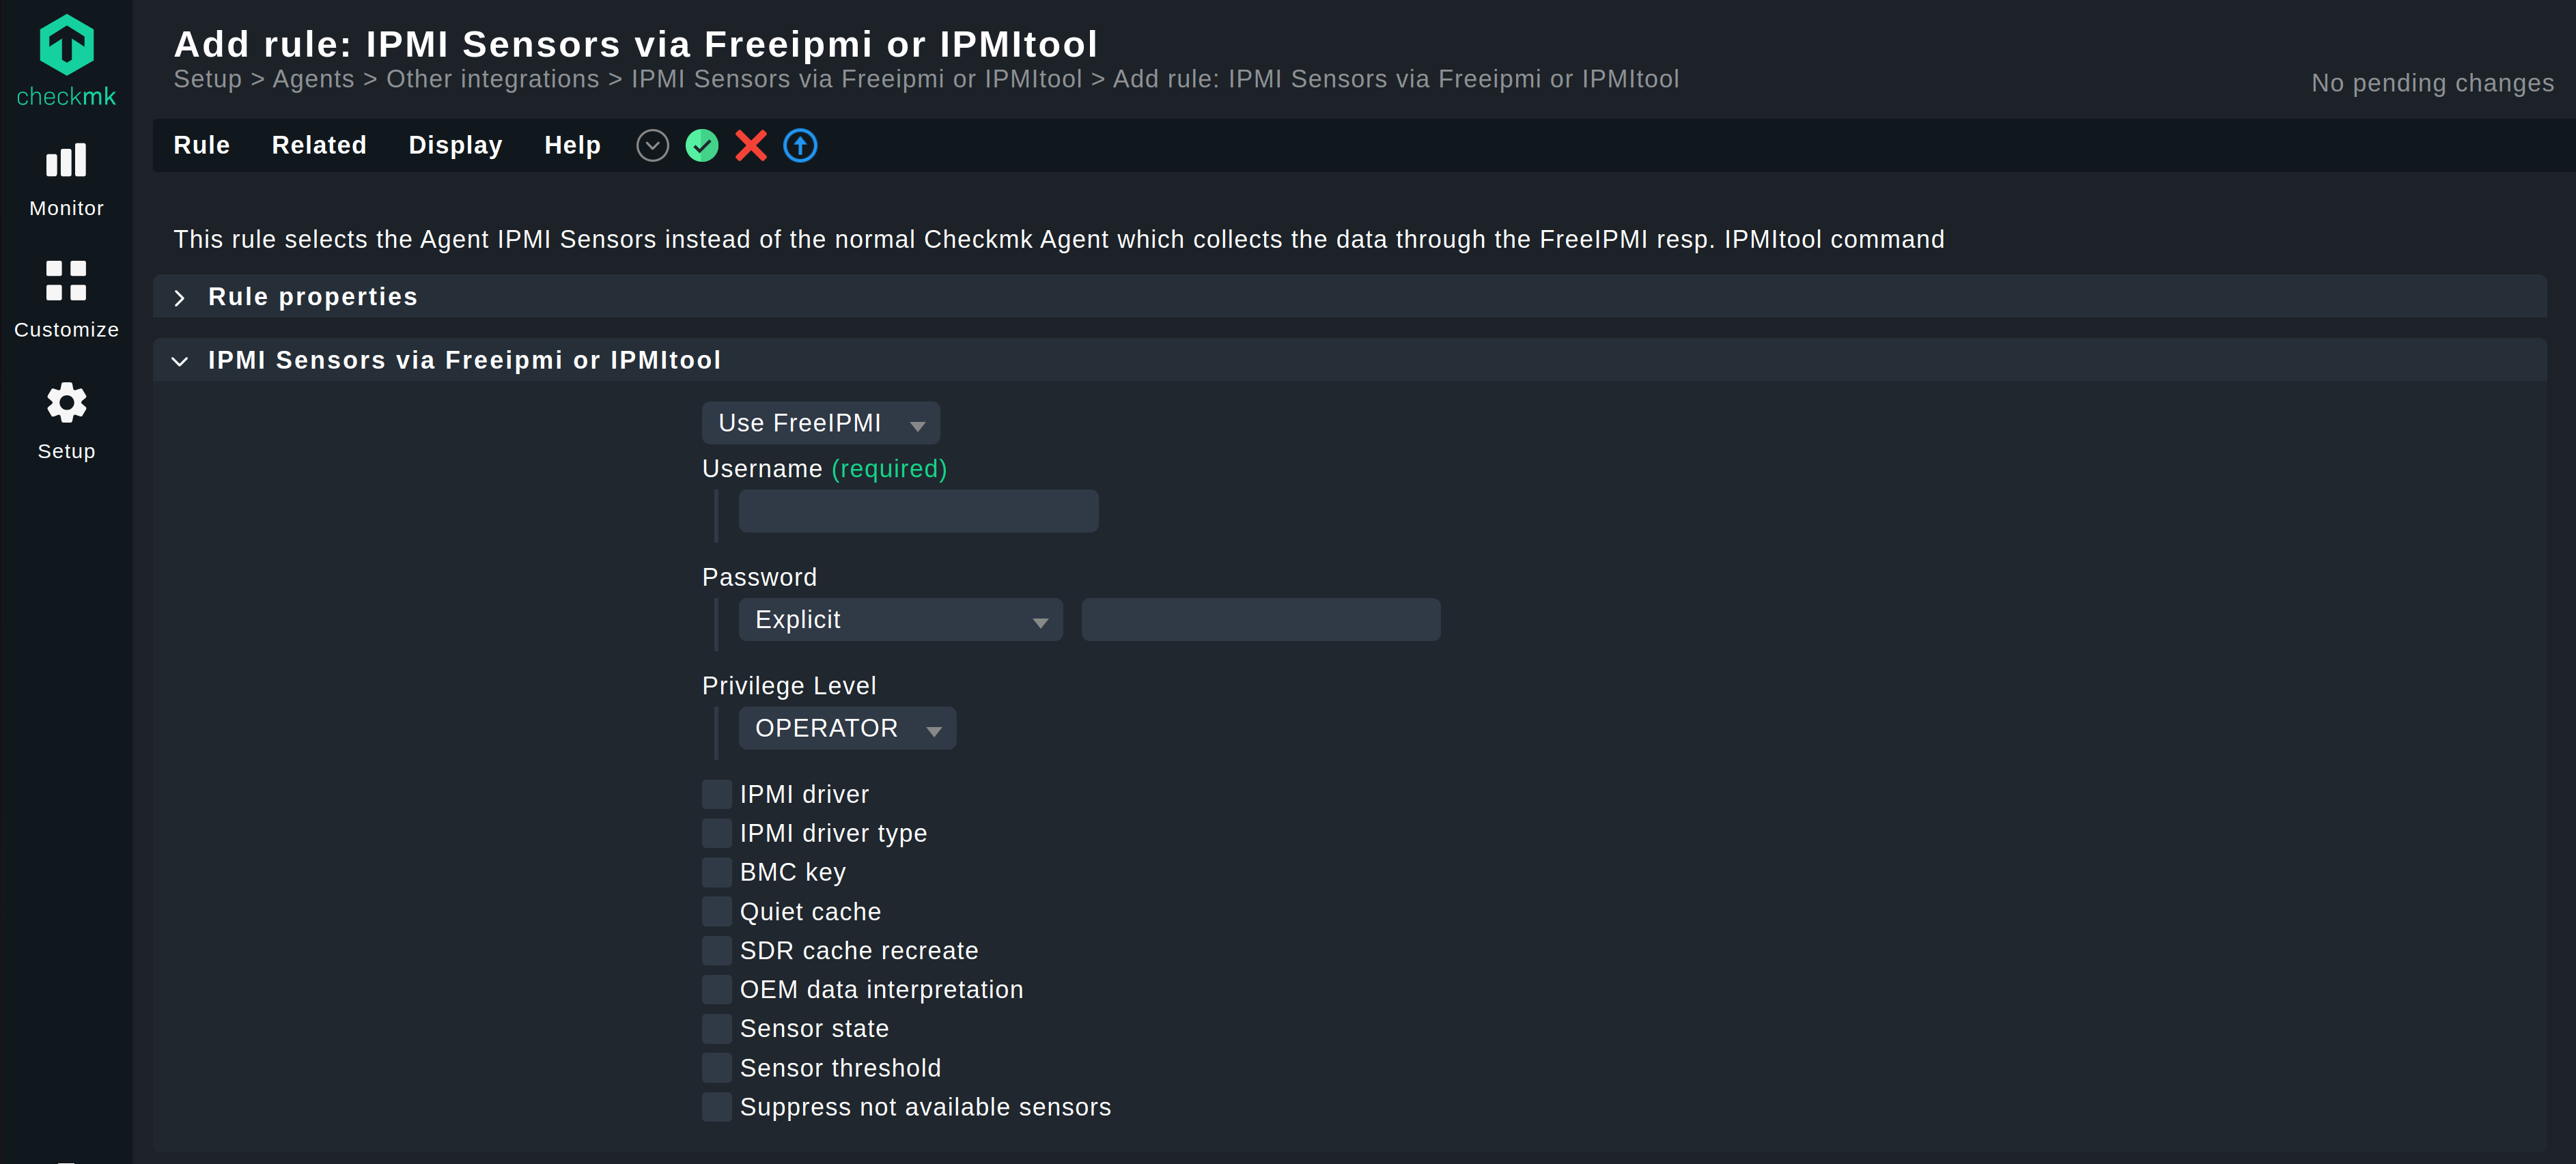The width and height of the screenshot is (2576, 1164).
Task: Open the Related menu
Action: (319, 146)
